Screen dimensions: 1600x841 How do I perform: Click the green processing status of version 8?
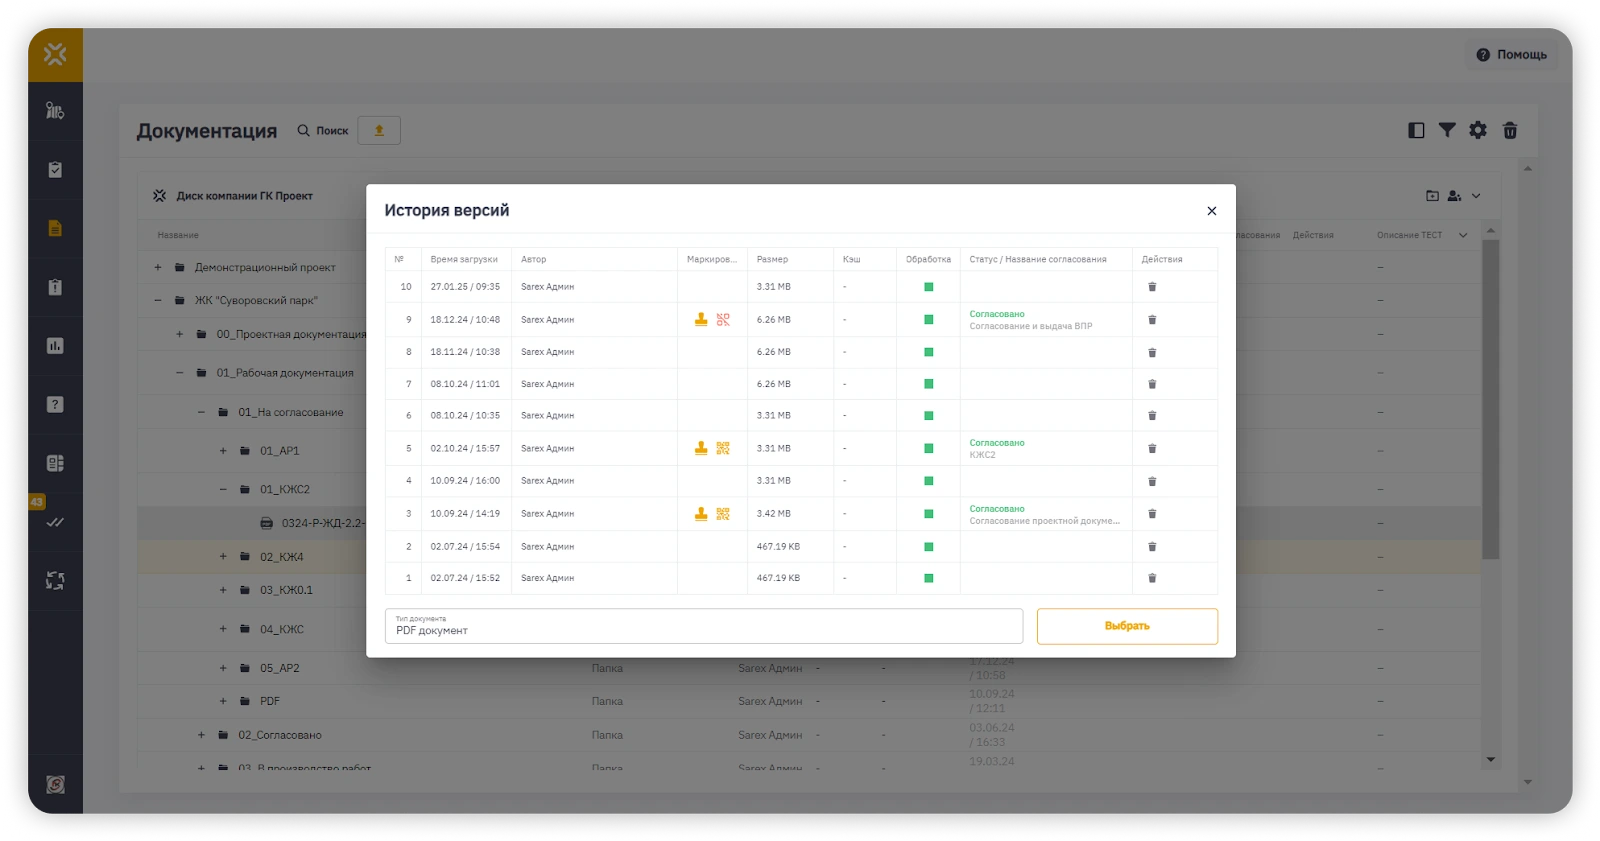(928, 352)
